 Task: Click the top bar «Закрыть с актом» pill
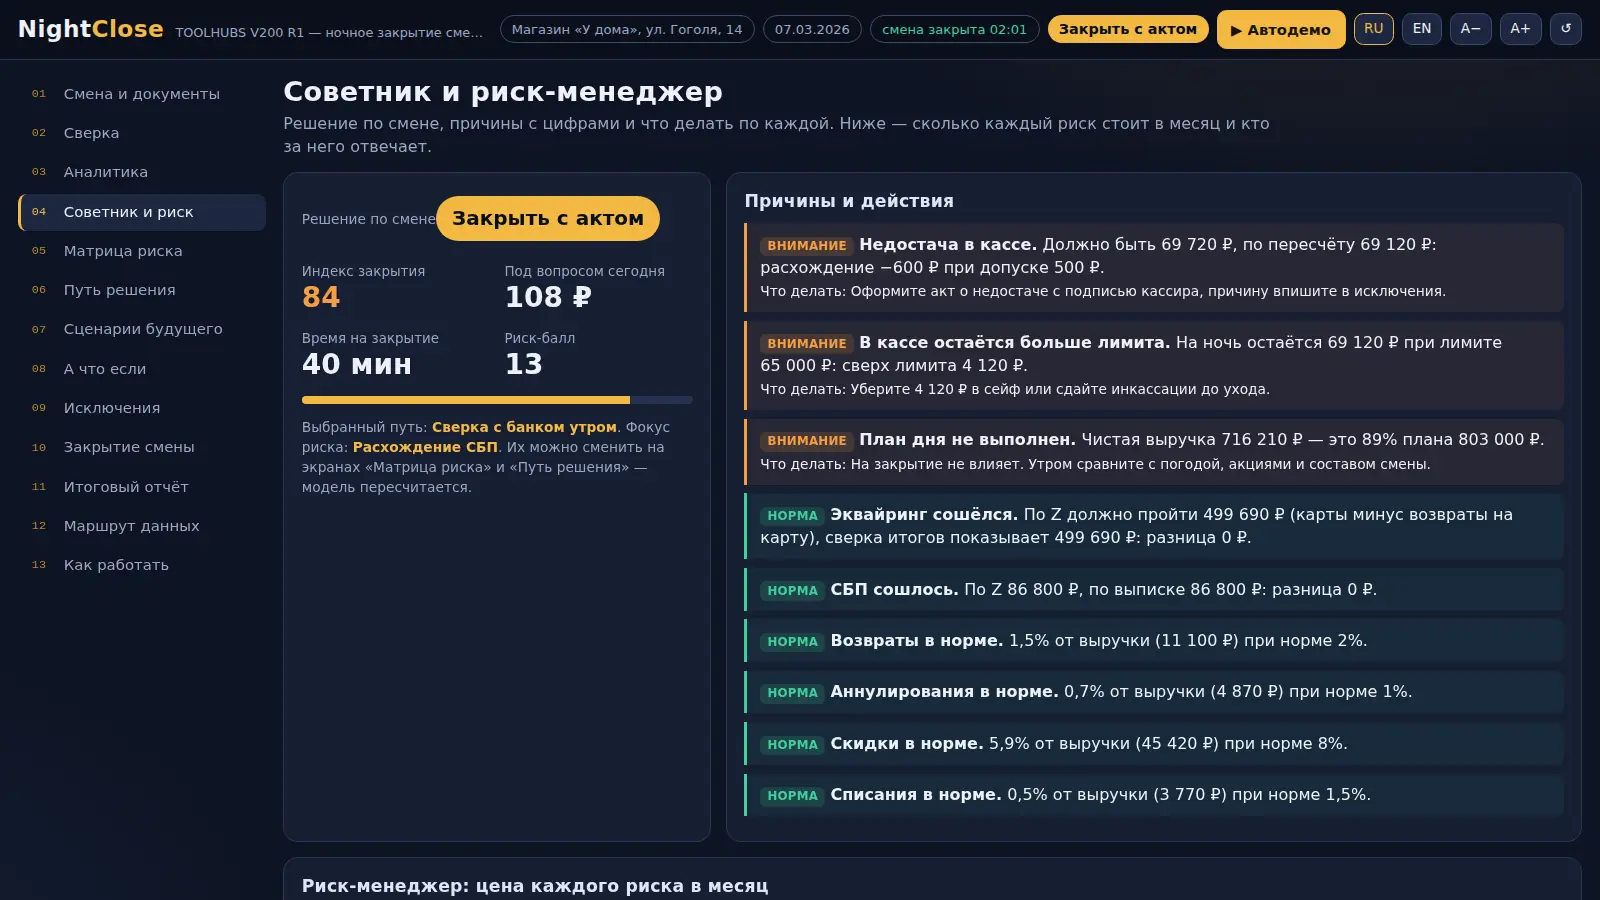click(x=1128, y=29)
